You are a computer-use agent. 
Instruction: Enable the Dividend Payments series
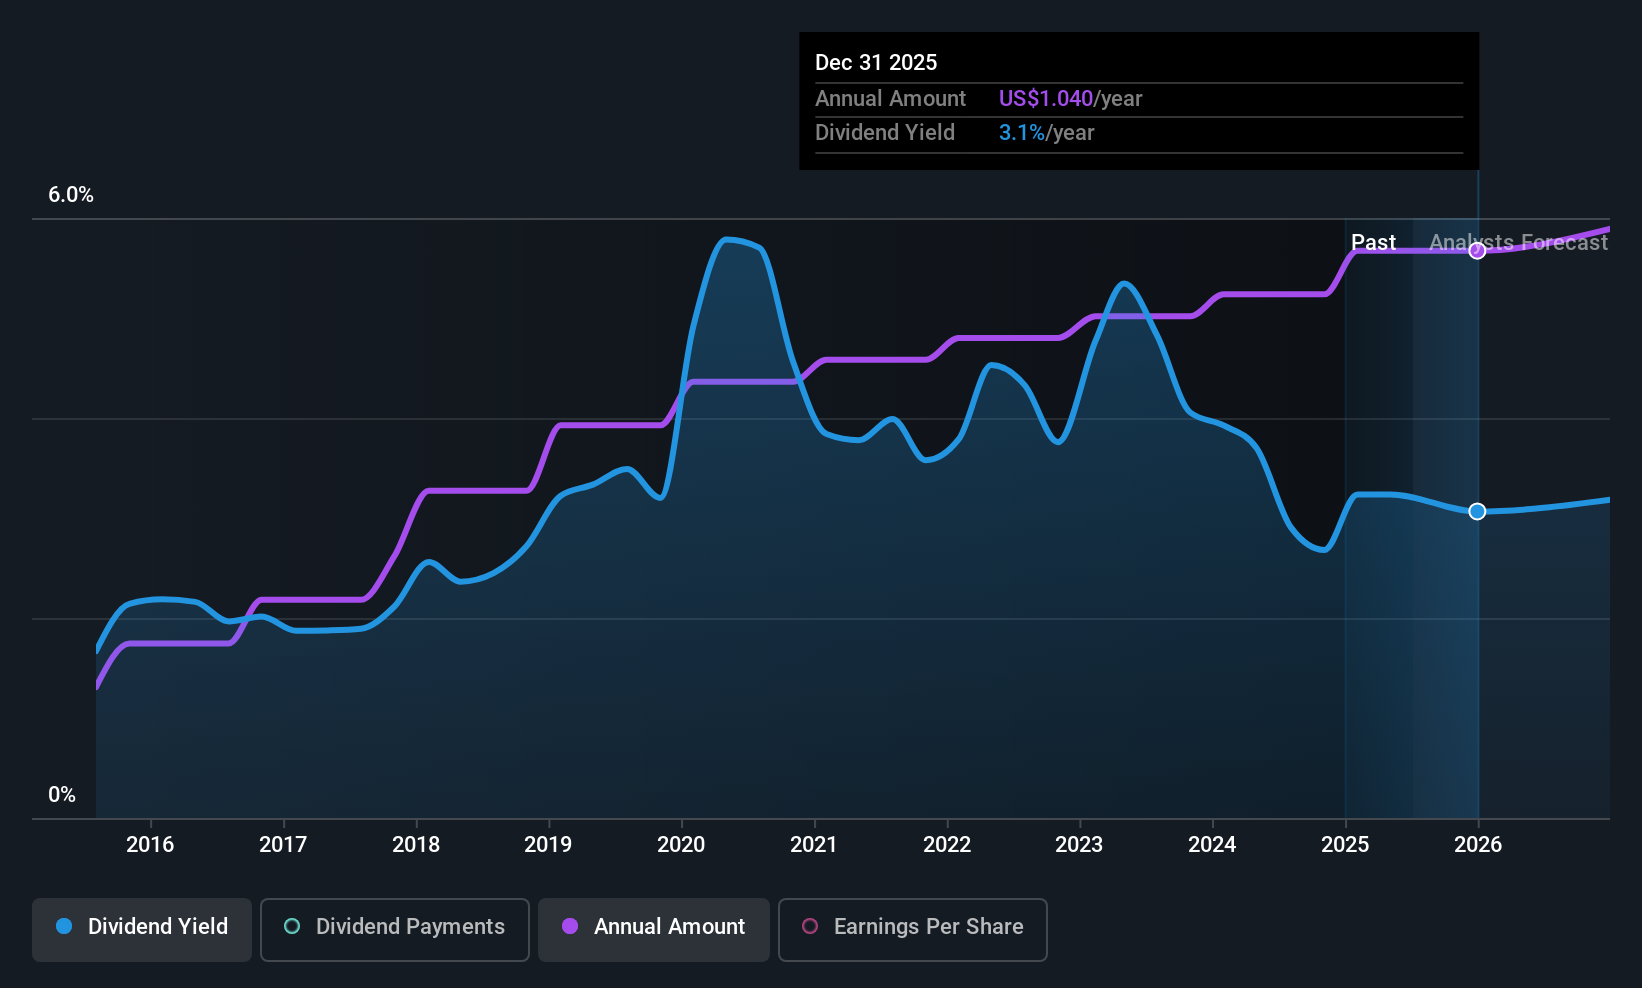coord(395,930)
